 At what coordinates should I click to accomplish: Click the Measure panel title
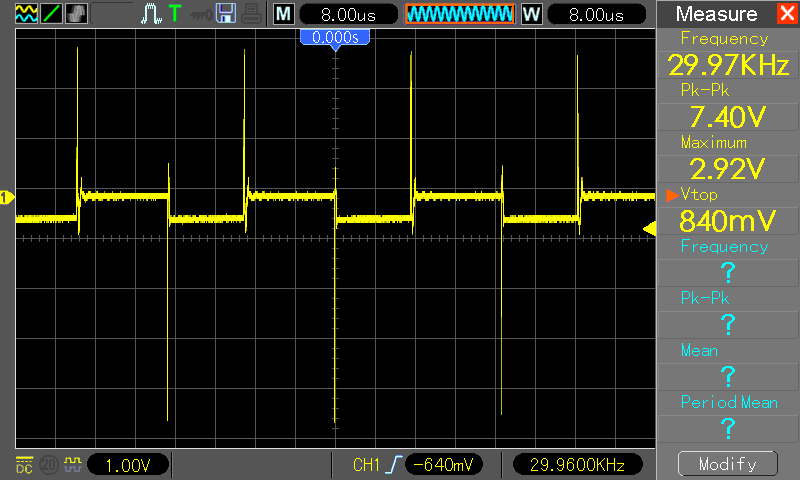[x=716, y=14]
